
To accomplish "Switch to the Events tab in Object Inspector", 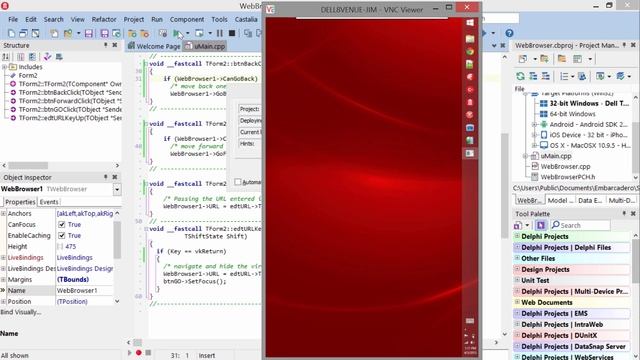I will [49, 202].
